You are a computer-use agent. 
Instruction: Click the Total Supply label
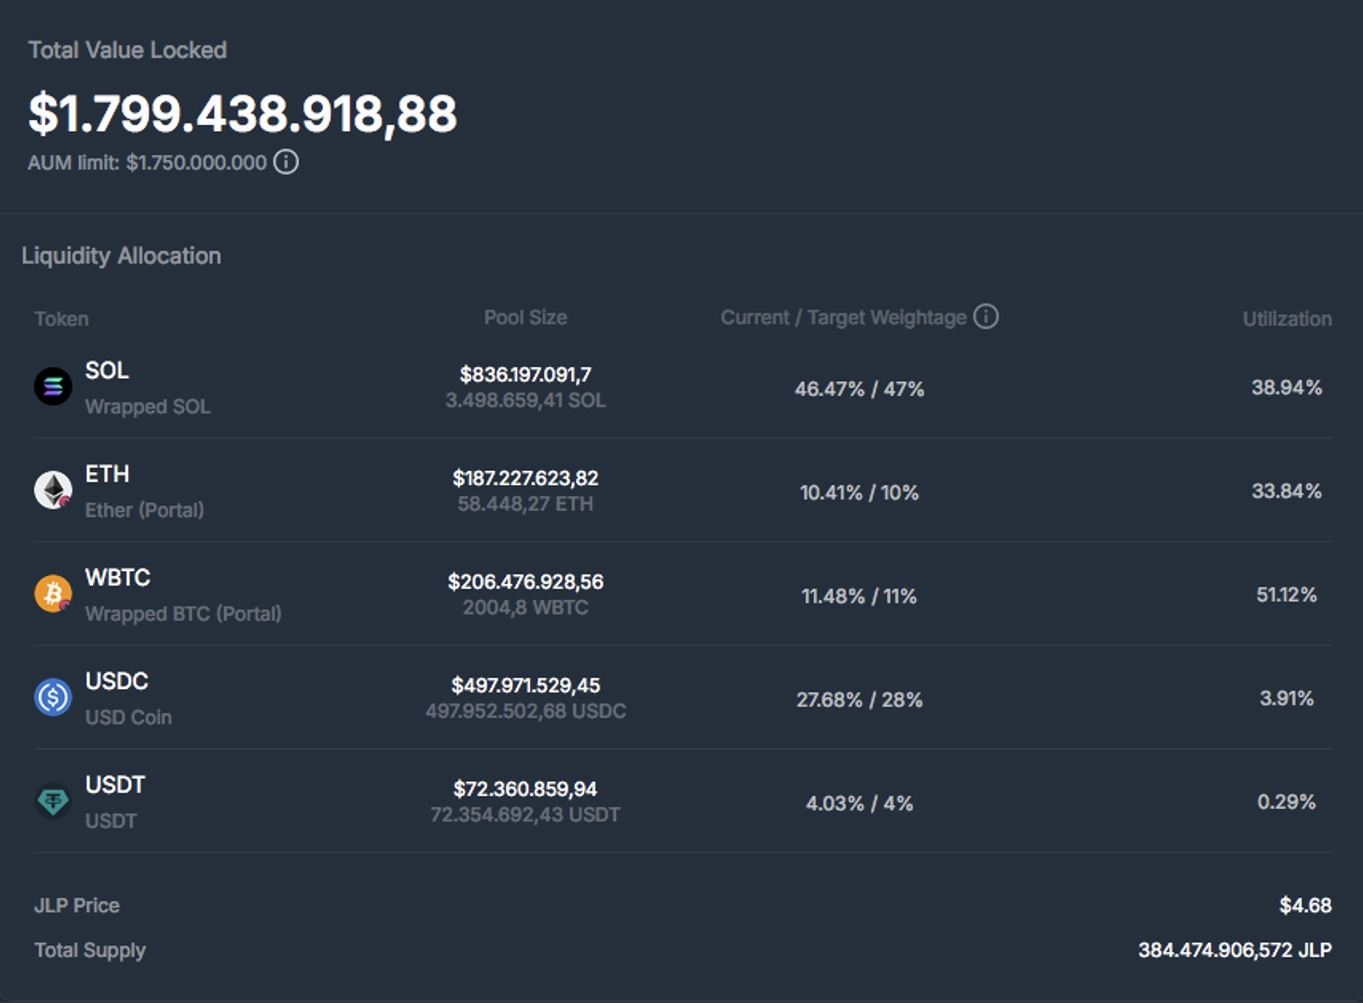(90, 950)
